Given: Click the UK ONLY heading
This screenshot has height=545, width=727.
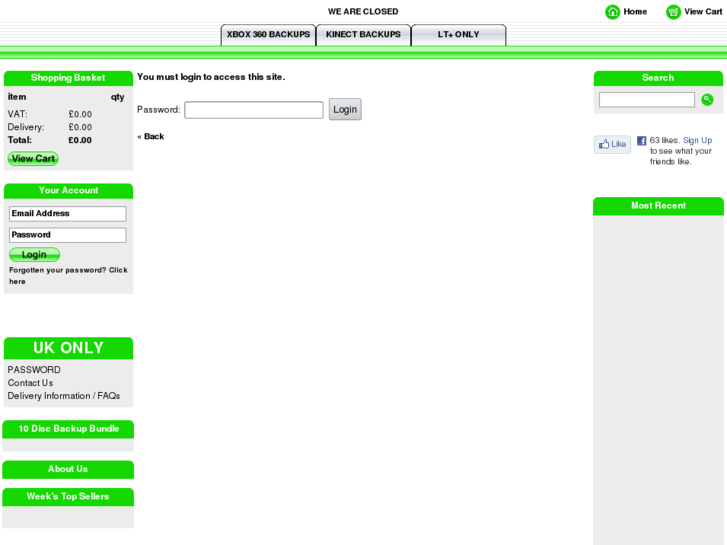Looking at the screenshot, I should (x=68, y=348).
